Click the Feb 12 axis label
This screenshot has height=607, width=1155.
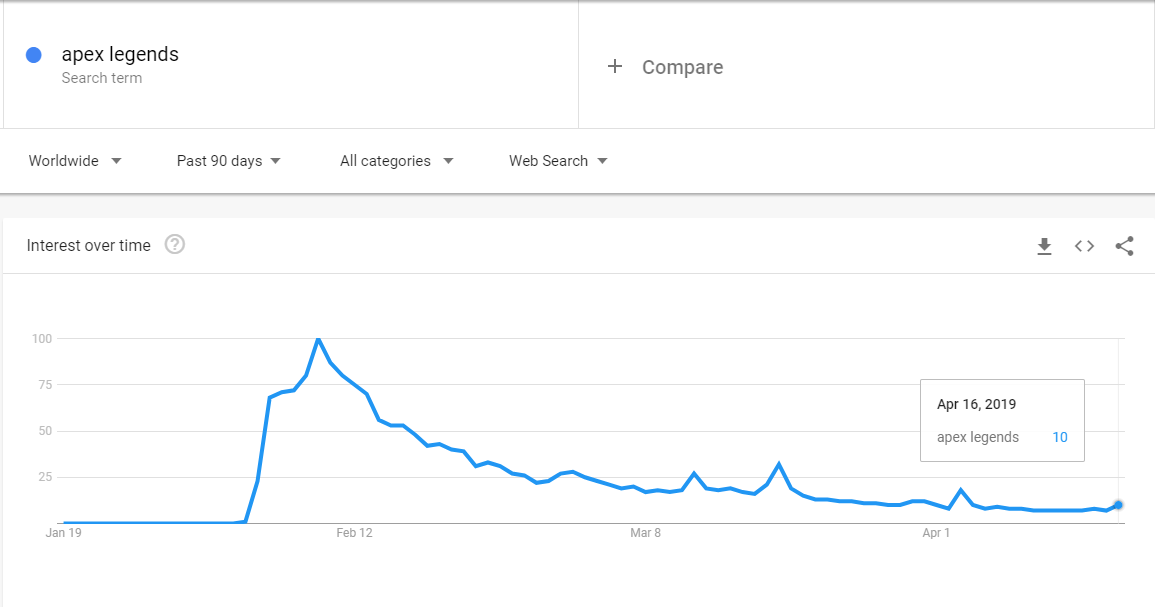354,533
